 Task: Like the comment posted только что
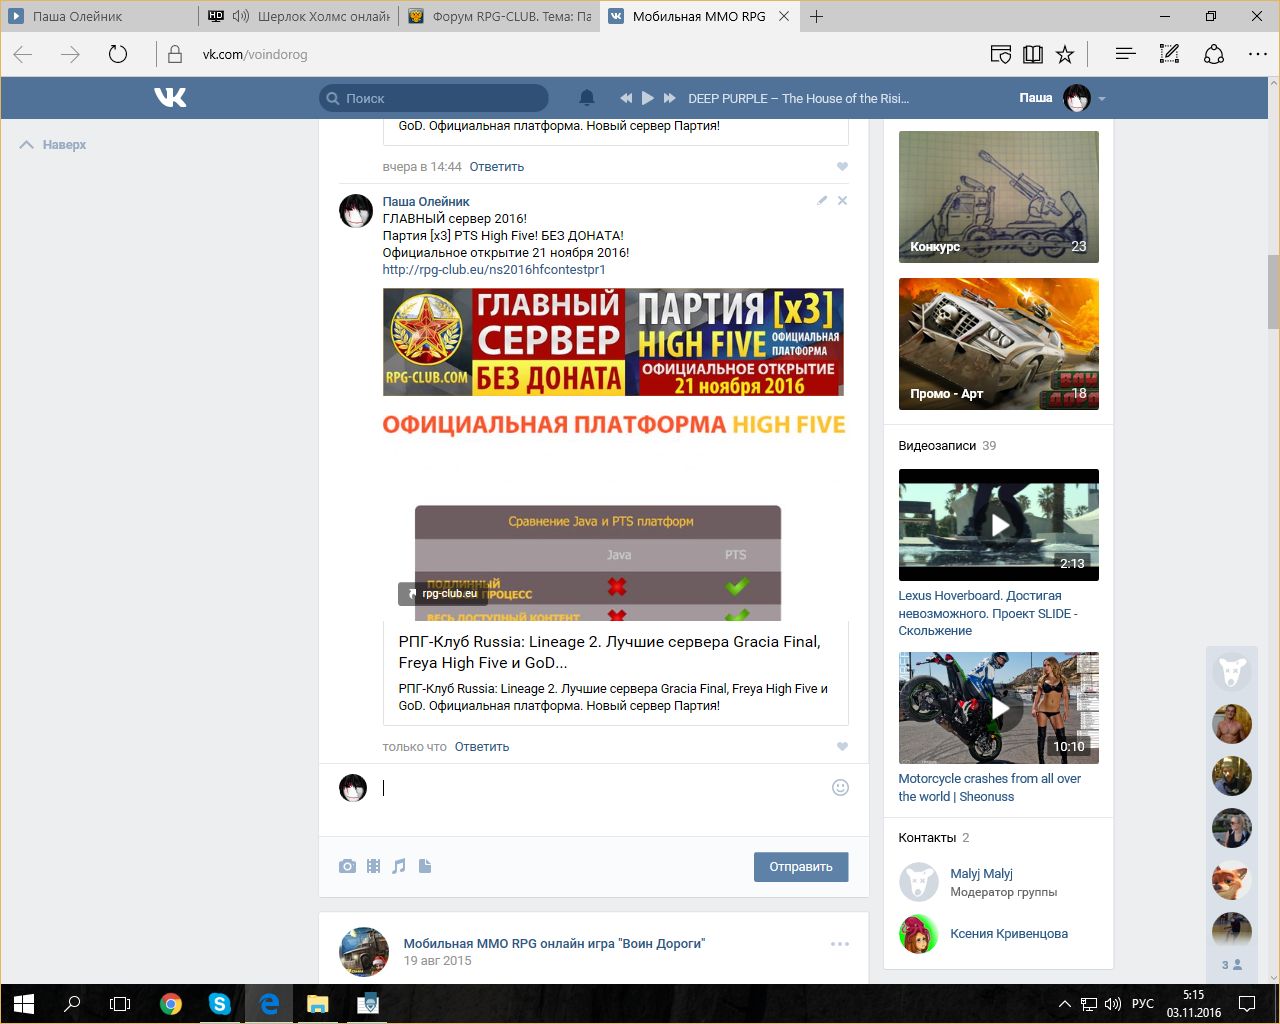tap(842, 747)
